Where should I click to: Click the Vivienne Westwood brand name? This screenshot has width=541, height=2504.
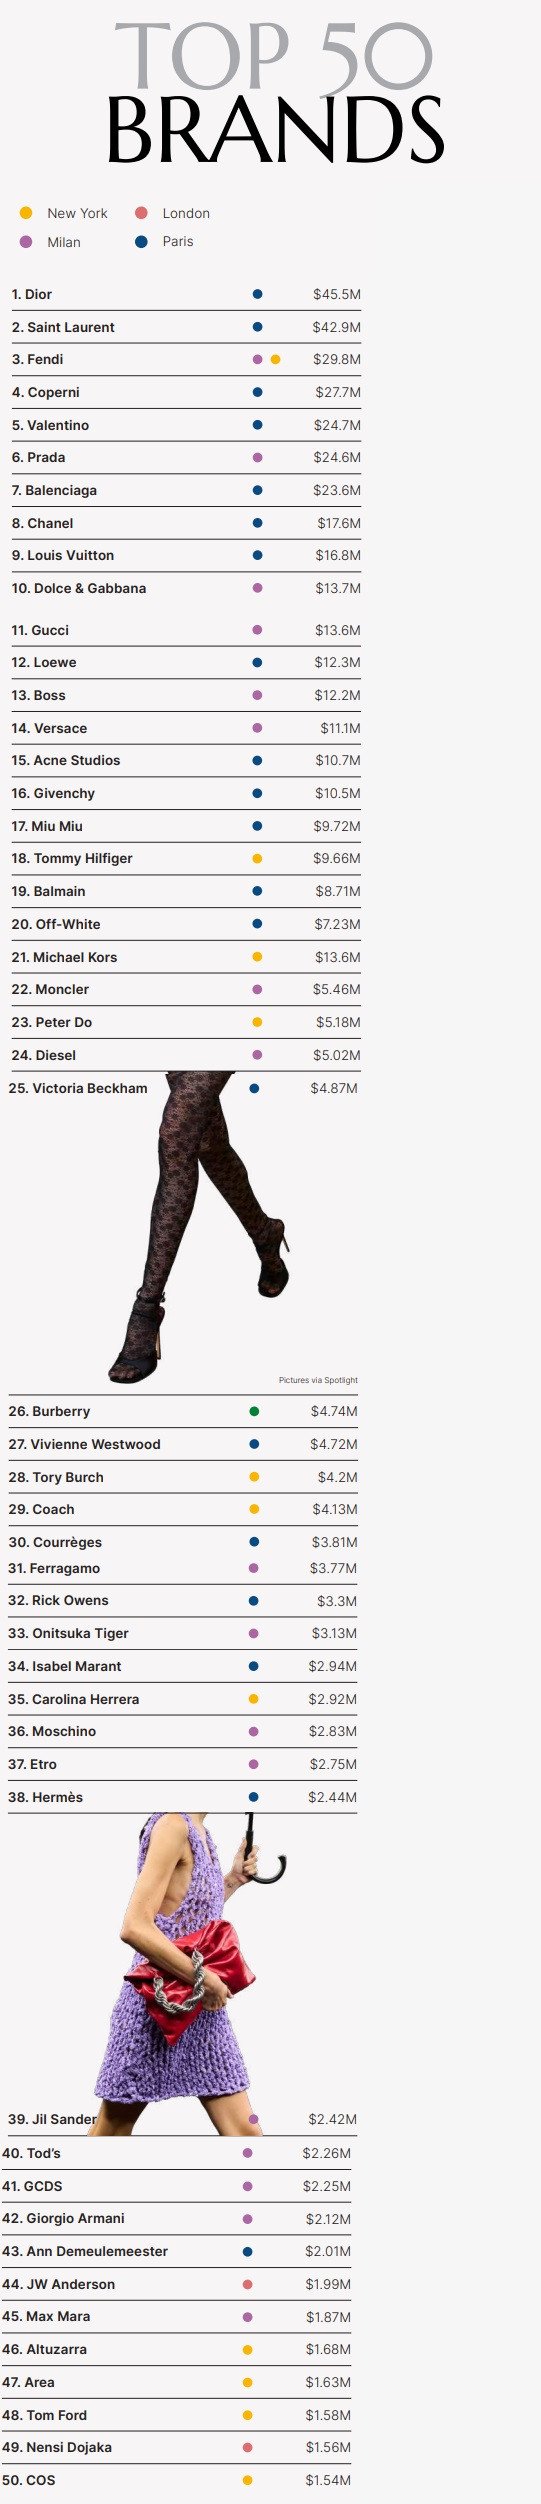[x=84, y=1444]
